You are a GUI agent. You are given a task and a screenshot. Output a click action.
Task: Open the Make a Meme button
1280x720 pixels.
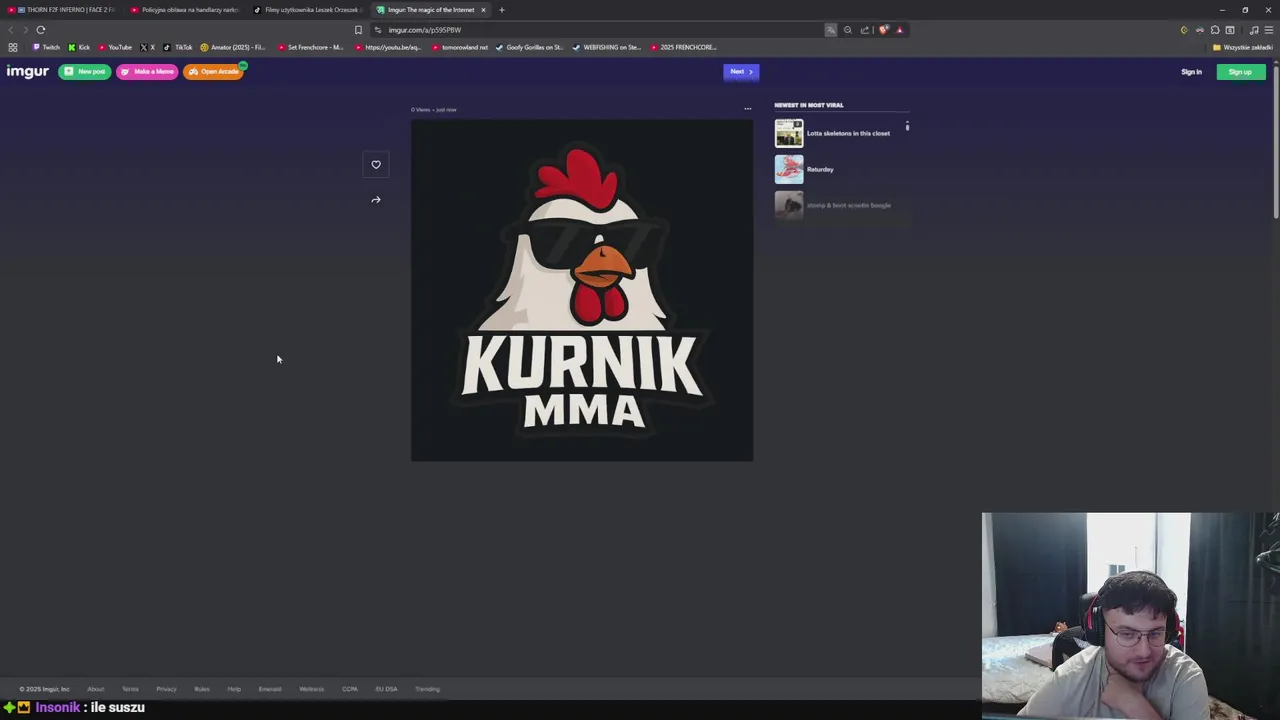click(147, 71)
